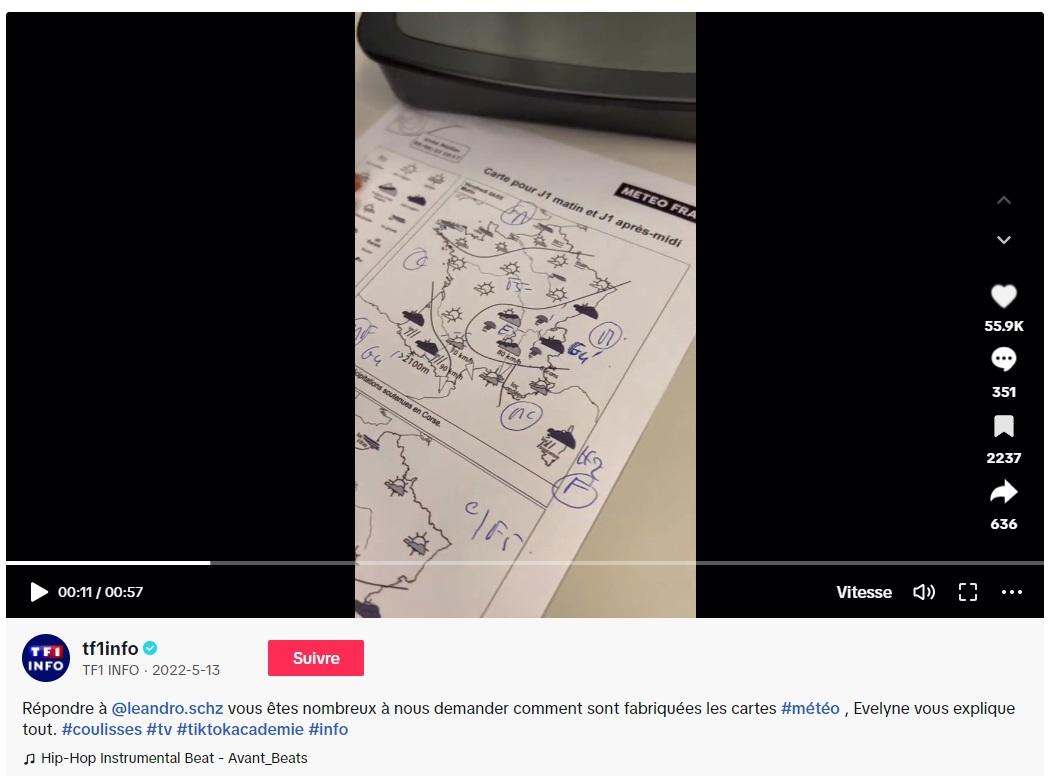1052x776 pixels.
Task: Seek on the video progress bar
Action: pos(525,563)
